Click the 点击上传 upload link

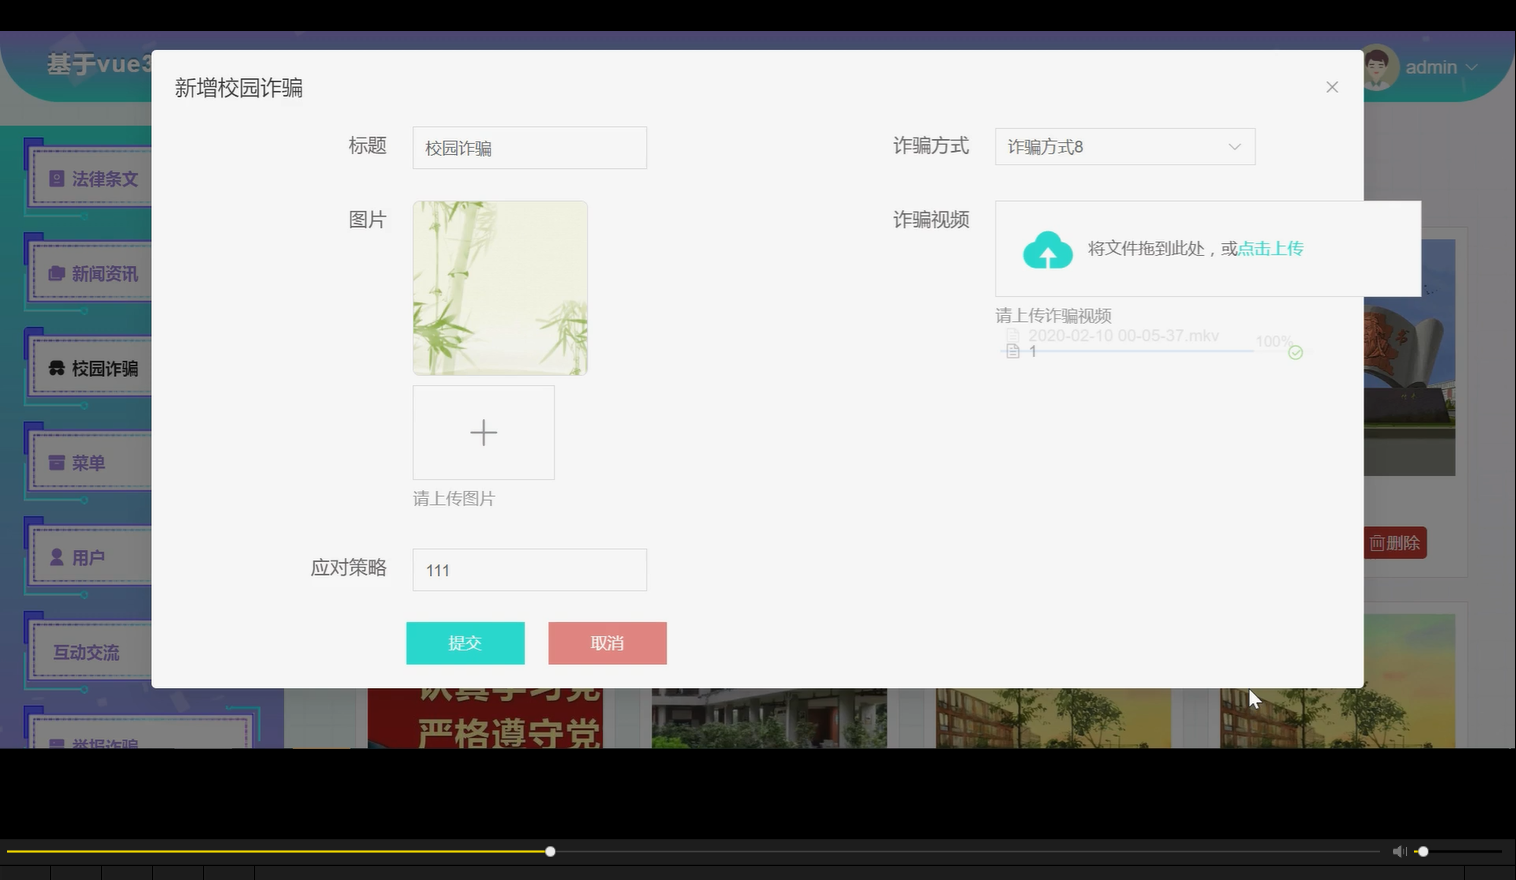click(1270, 248)
